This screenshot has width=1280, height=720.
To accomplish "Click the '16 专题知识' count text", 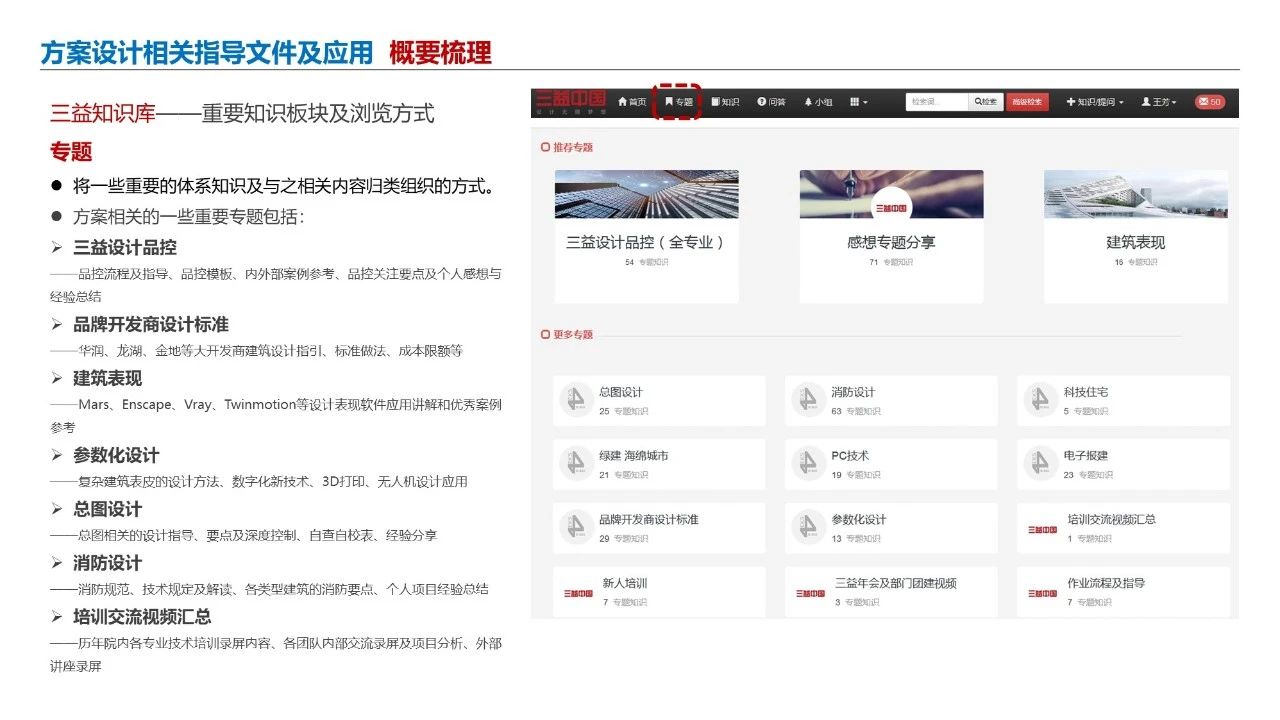I will tap(1136, 263).
